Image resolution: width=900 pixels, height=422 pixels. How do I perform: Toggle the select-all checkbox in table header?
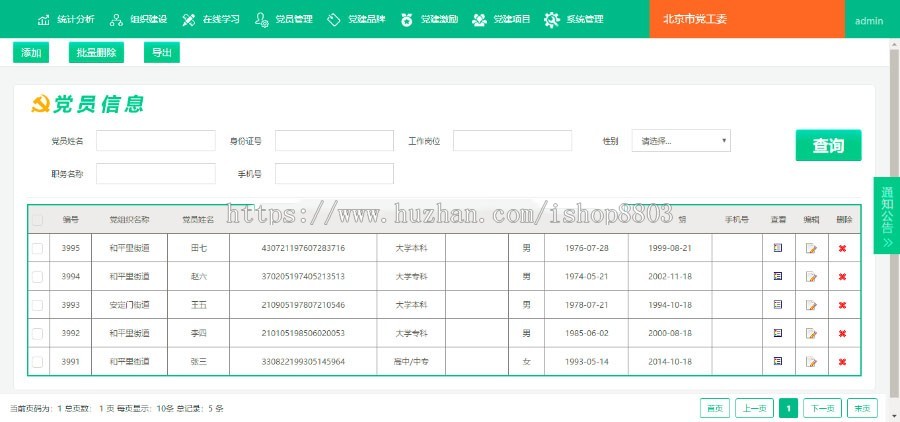click(37, 220)
